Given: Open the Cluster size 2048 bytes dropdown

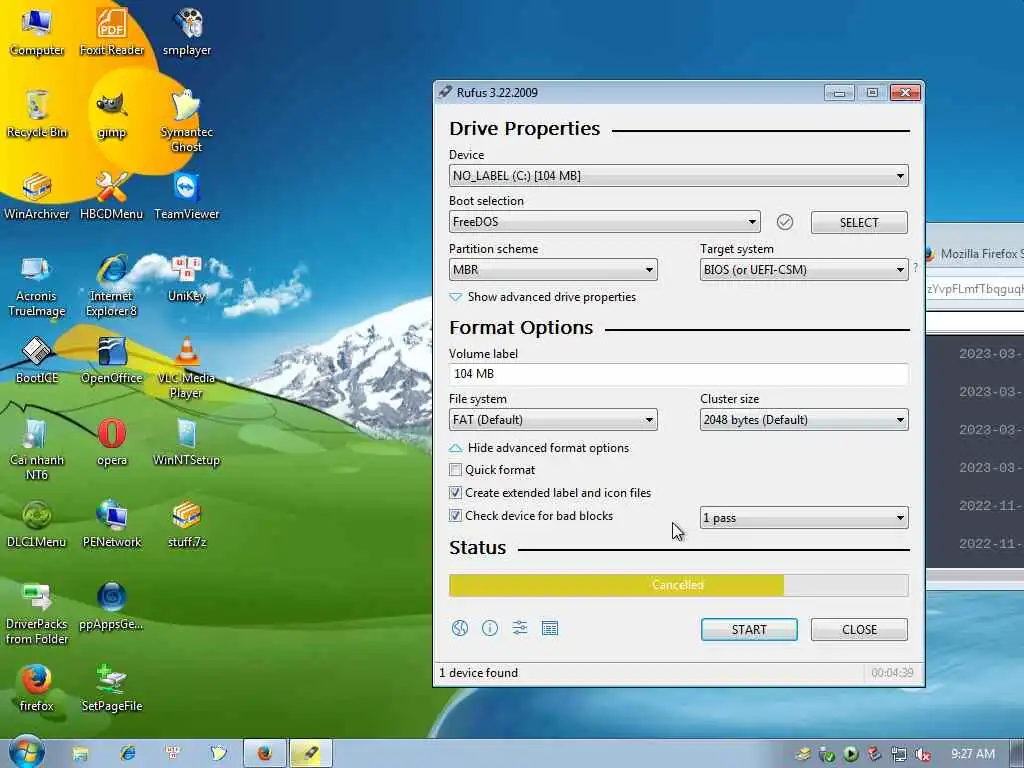Looking at the screenshot, I should click(804, 420).
